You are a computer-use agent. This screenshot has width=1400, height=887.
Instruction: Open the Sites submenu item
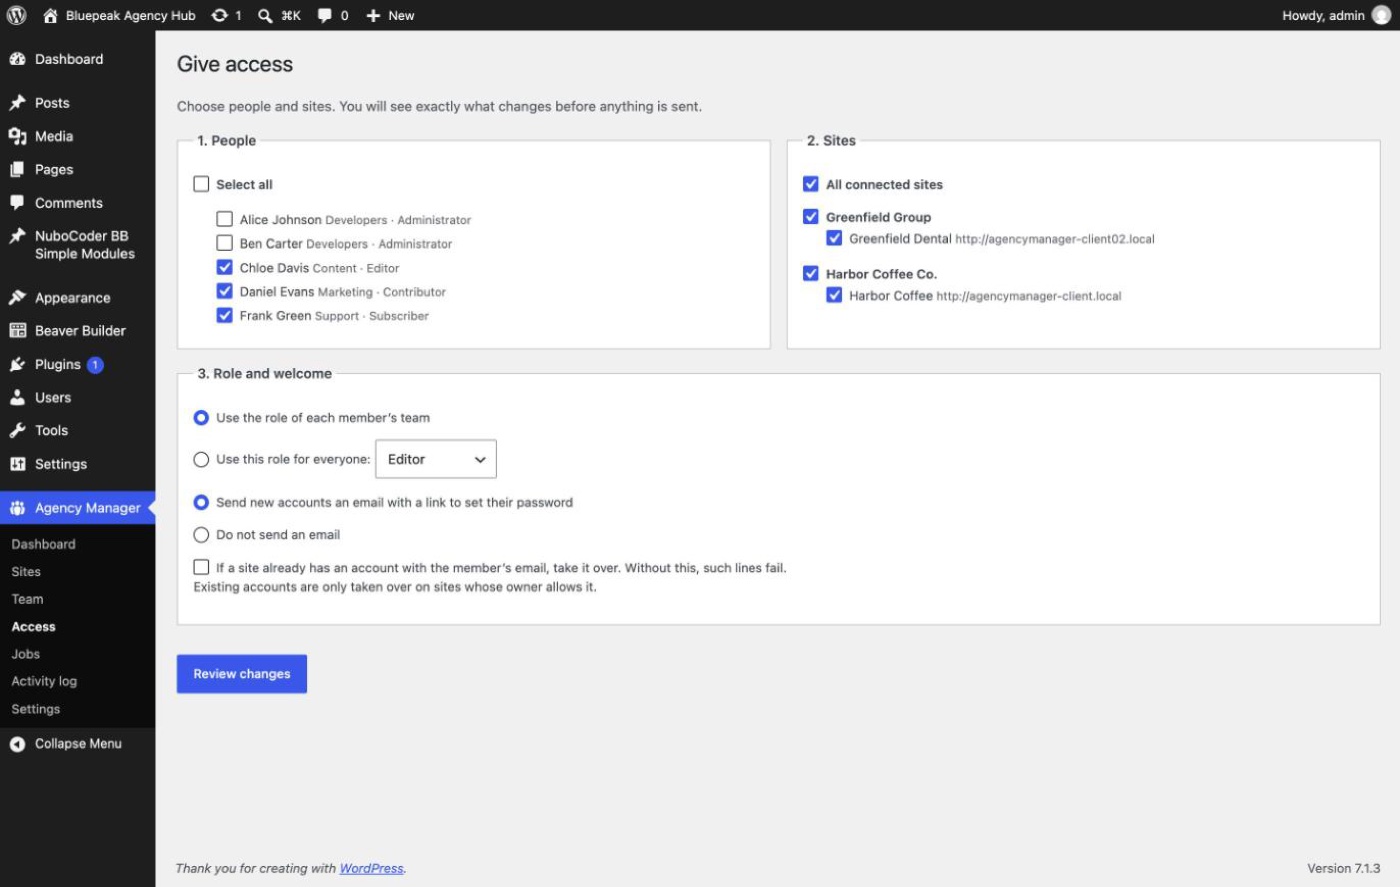pos(26,572)
